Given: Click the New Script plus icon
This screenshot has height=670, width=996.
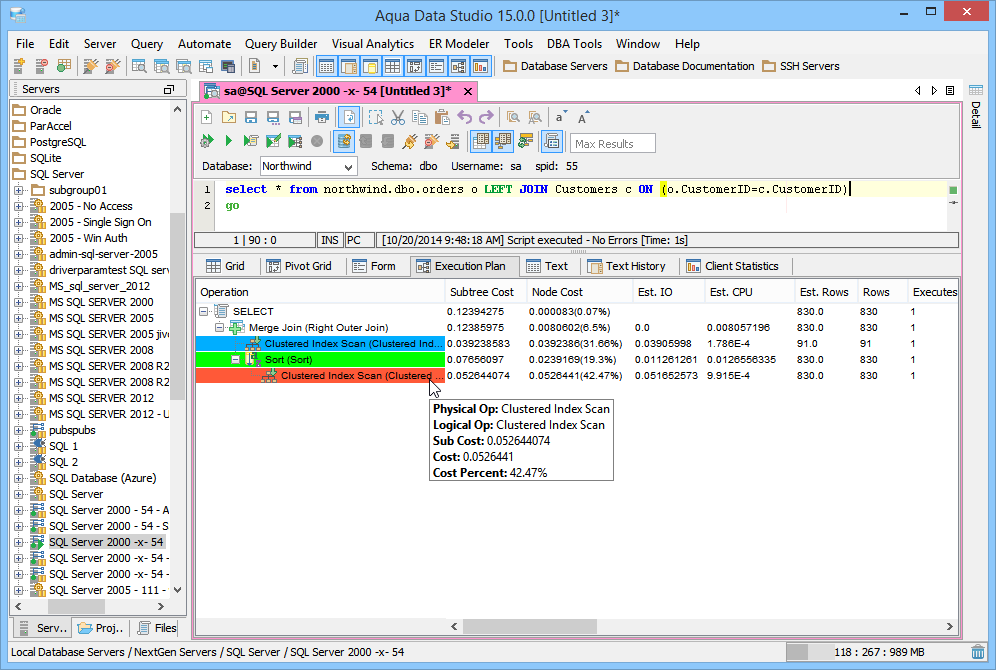Looking at the screenshot, I should [206, 117].
